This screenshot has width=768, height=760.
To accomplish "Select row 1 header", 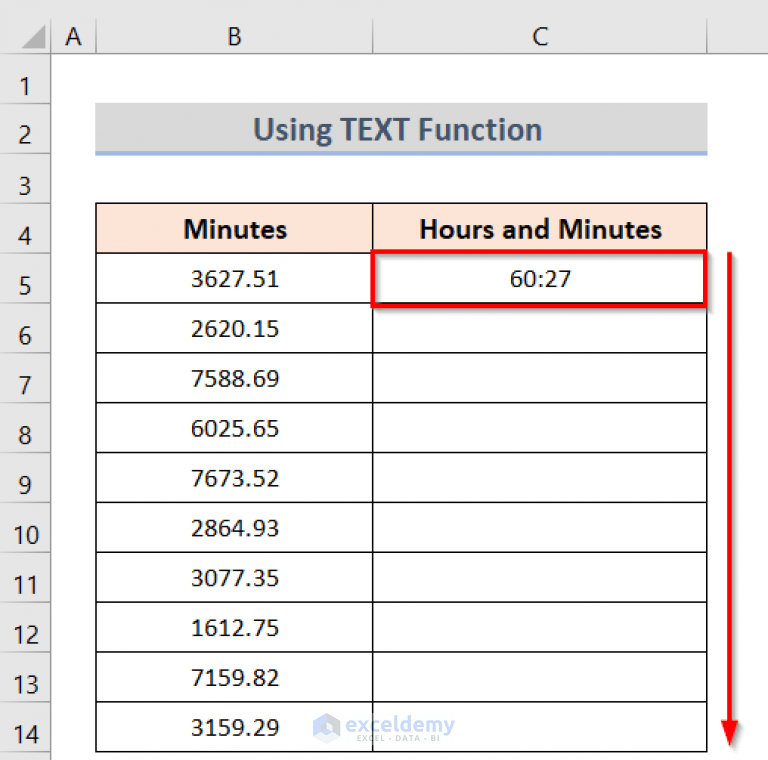I will [25, 79].
